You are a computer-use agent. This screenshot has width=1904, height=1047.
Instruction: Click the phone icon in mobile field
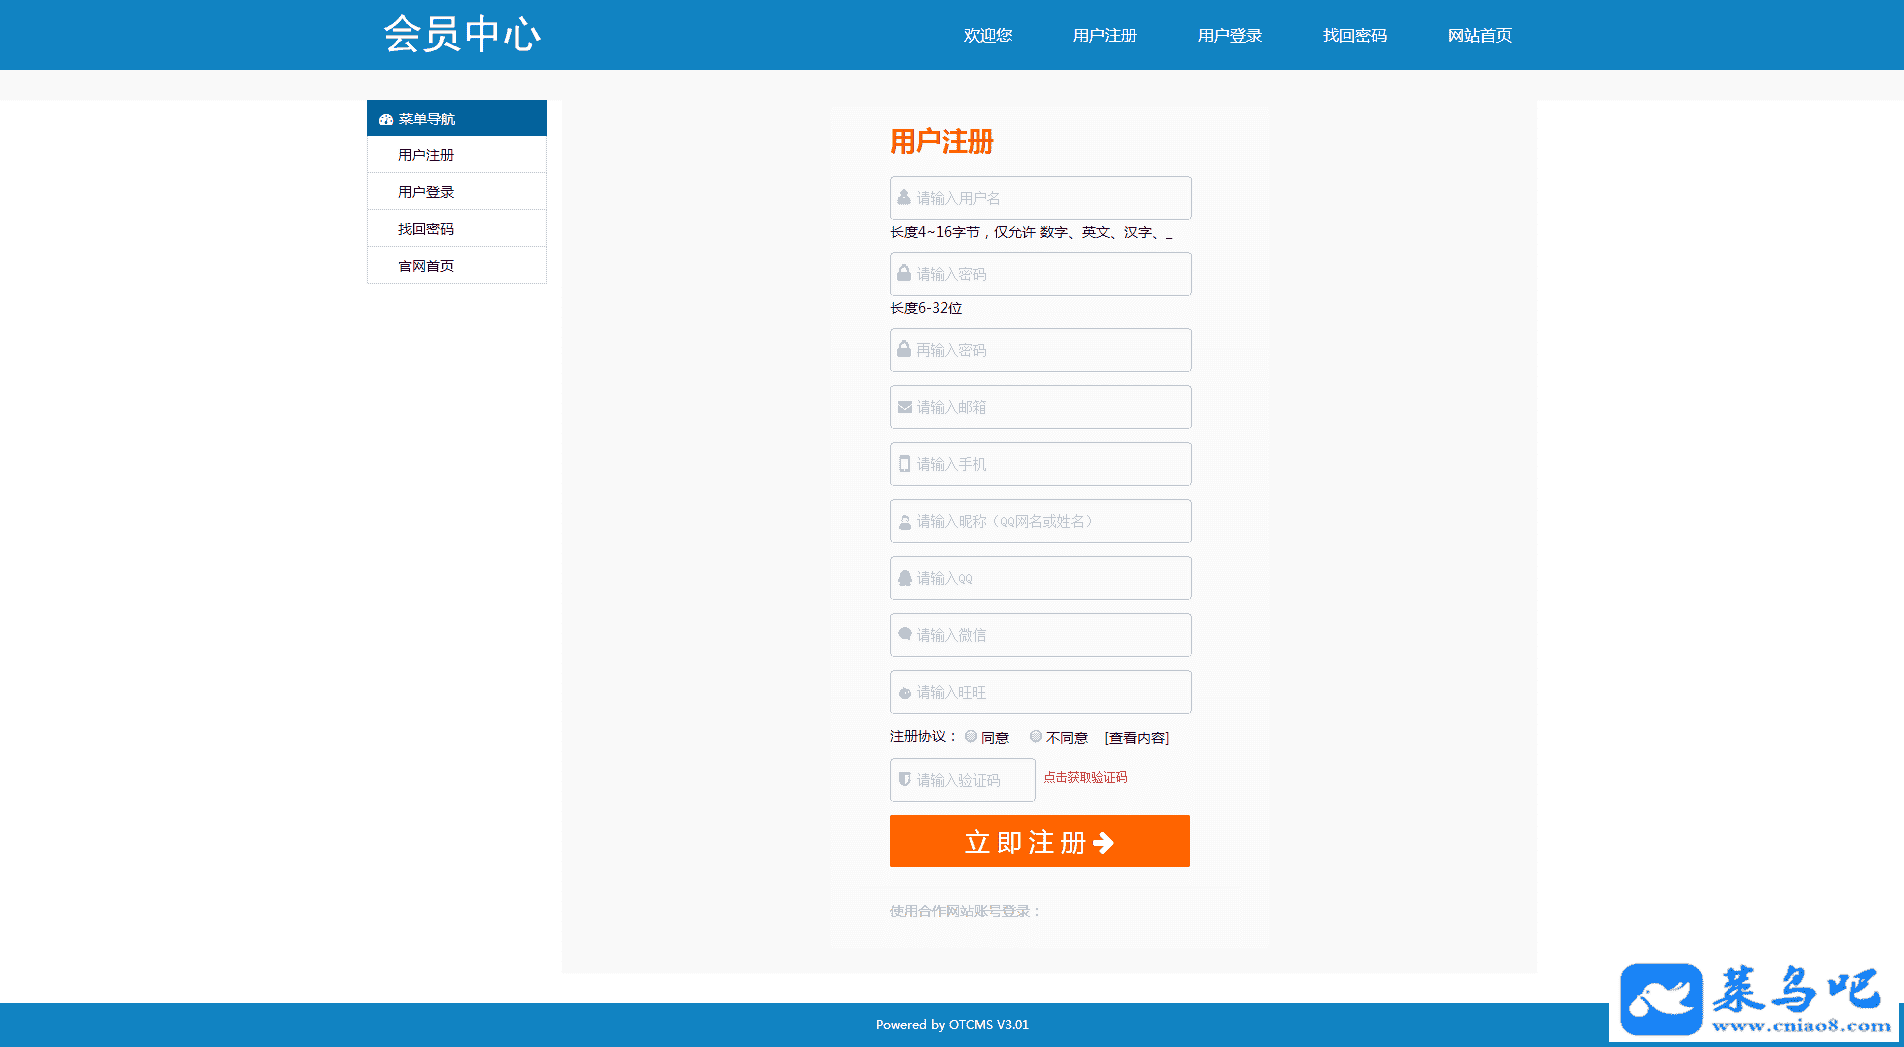click(x=904, y=464)
